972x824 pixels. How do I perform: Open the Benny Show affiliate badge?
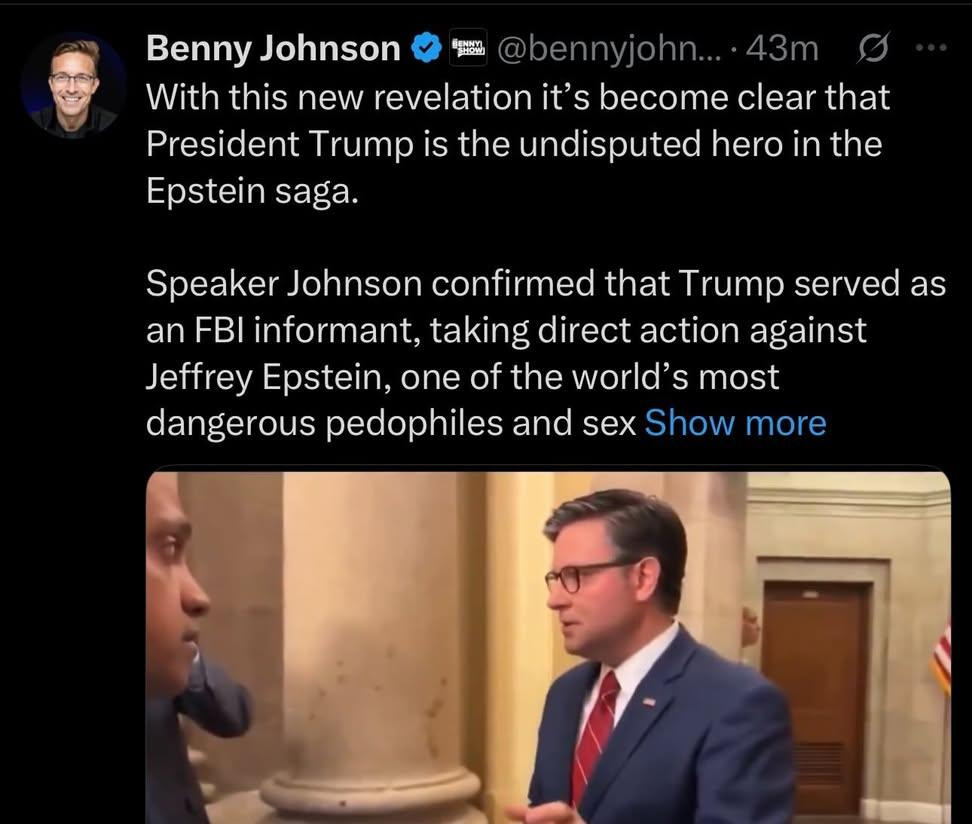[x=468, y=48]
